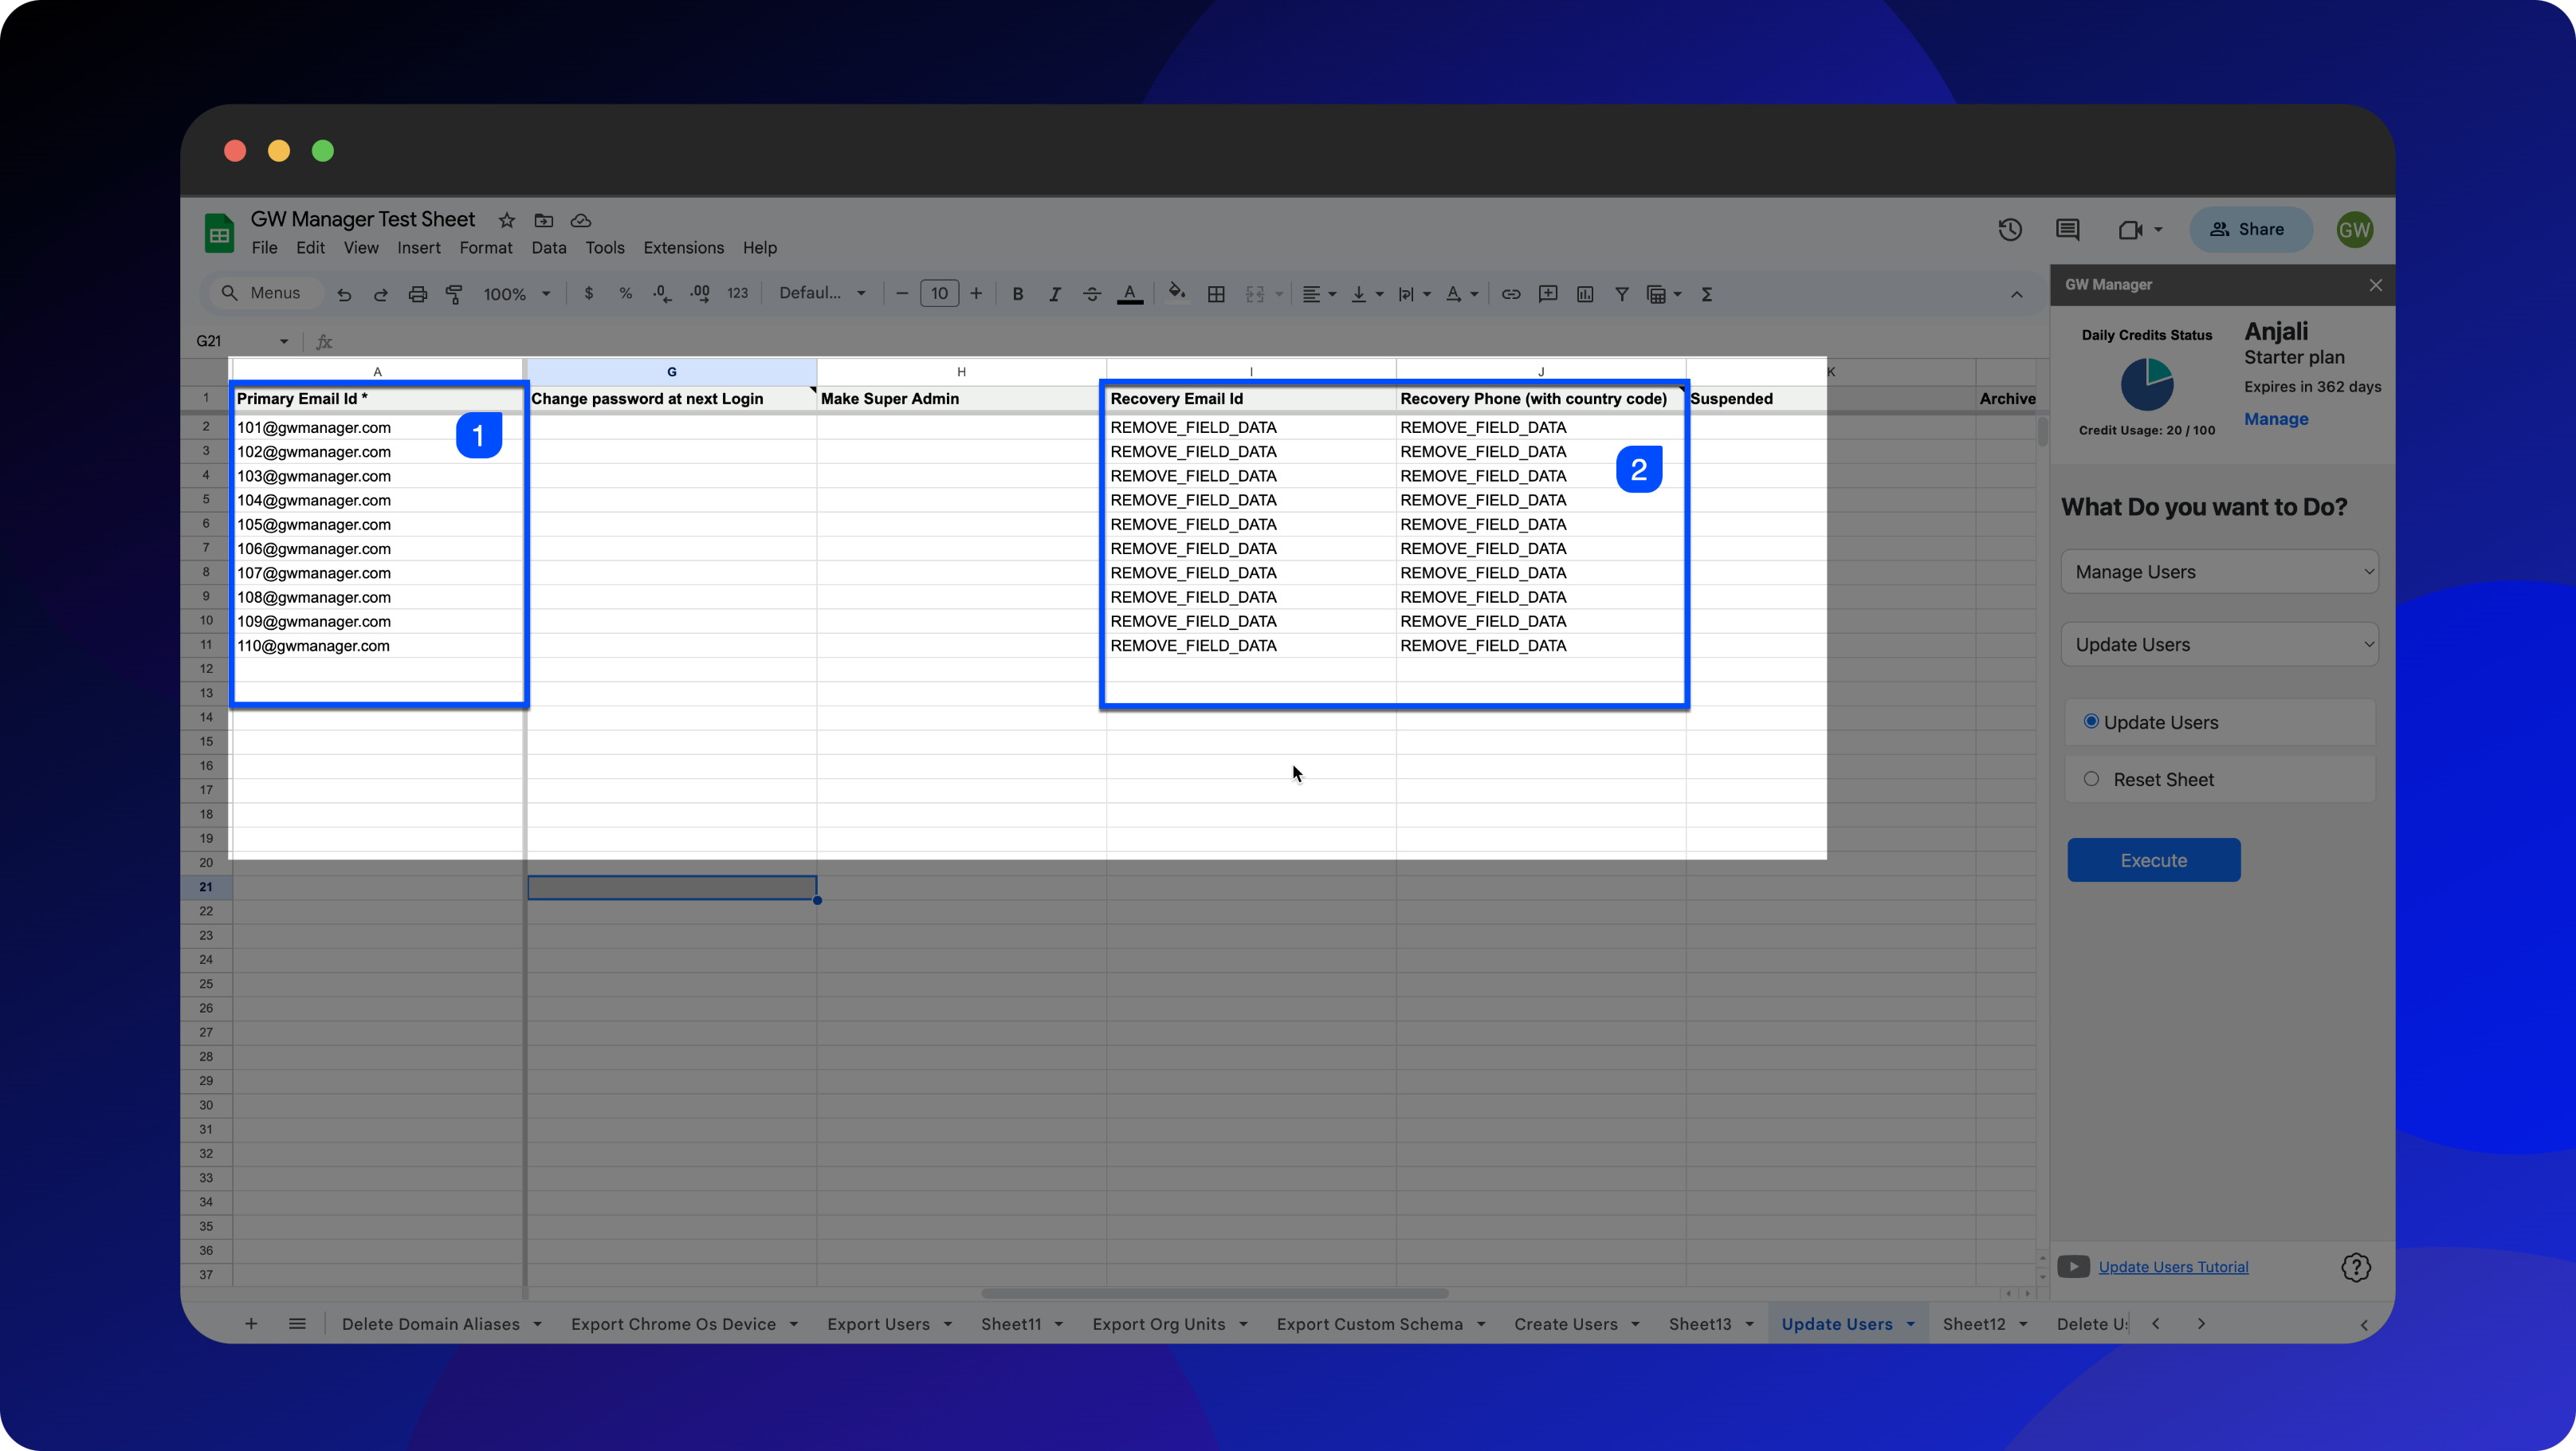Open the Update Users tab menu arrow
This screenshot has width=2576, height=1451.
pos(1911,1324)
